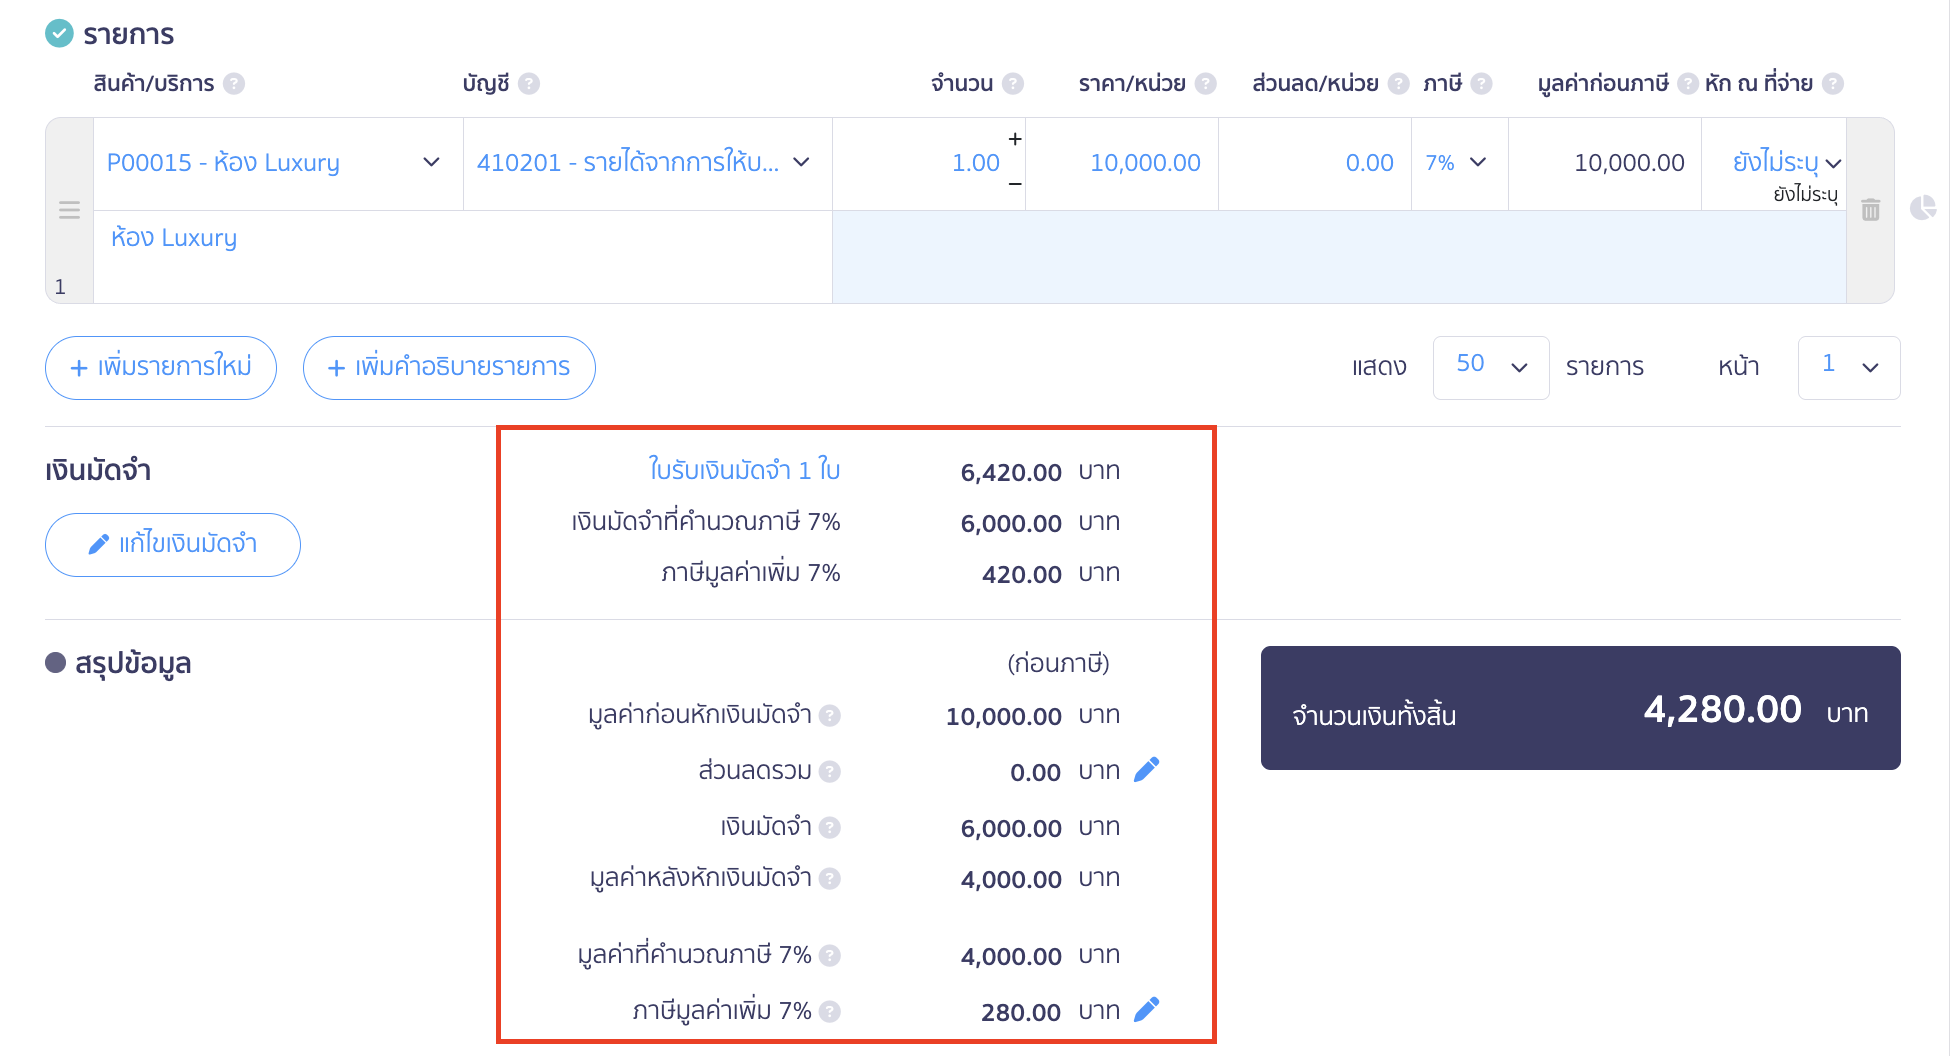This screenshot has width=1950, height=1056.
Task: Click the เพิ่มรายการใหม่ button
Action: (161, 368)
